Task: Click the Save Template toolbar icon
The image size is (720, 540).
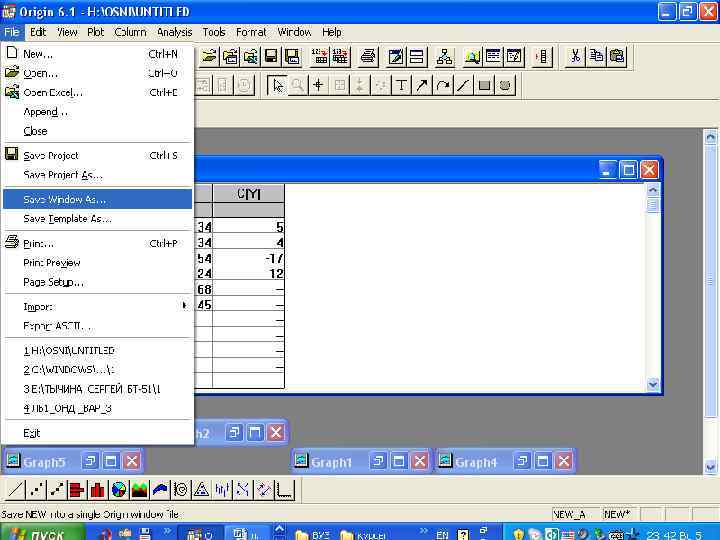Action: [x=292, y=57]
